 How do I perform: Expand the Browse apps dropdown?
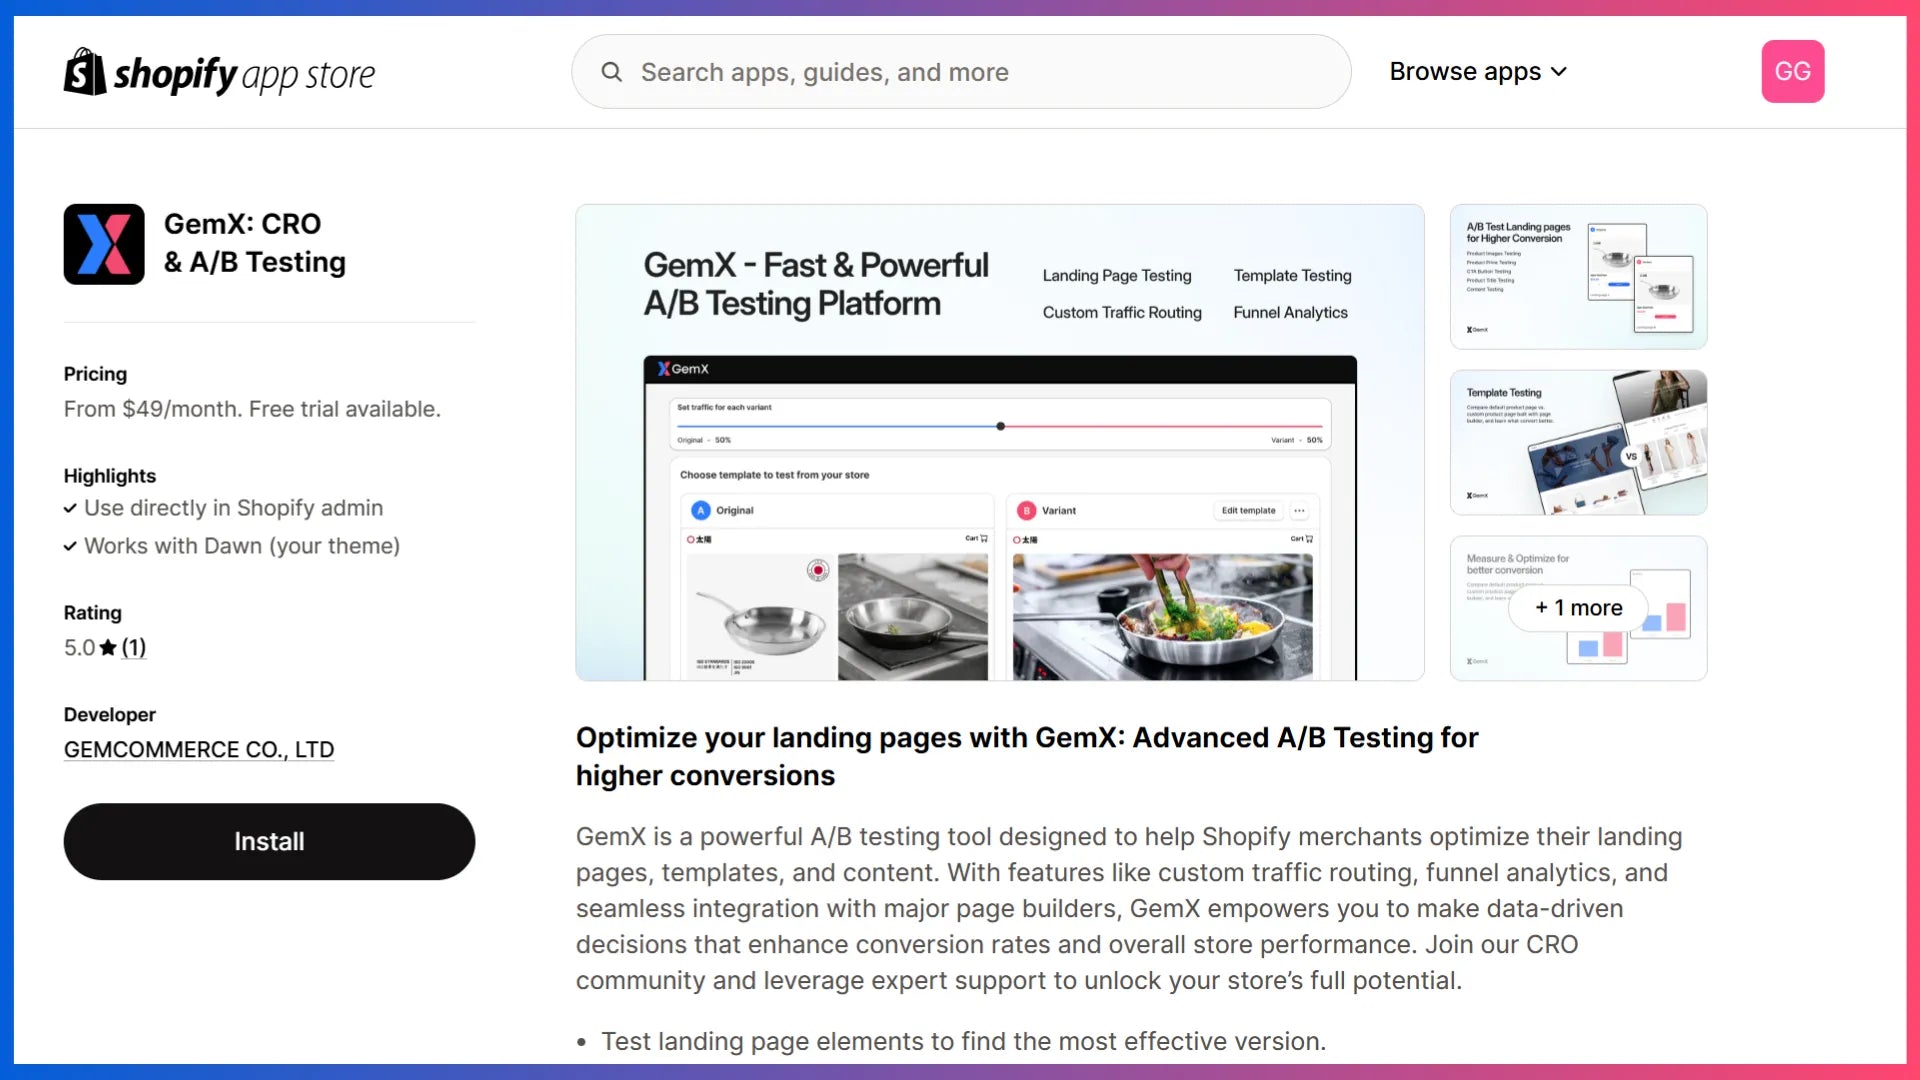(1478, 72)
